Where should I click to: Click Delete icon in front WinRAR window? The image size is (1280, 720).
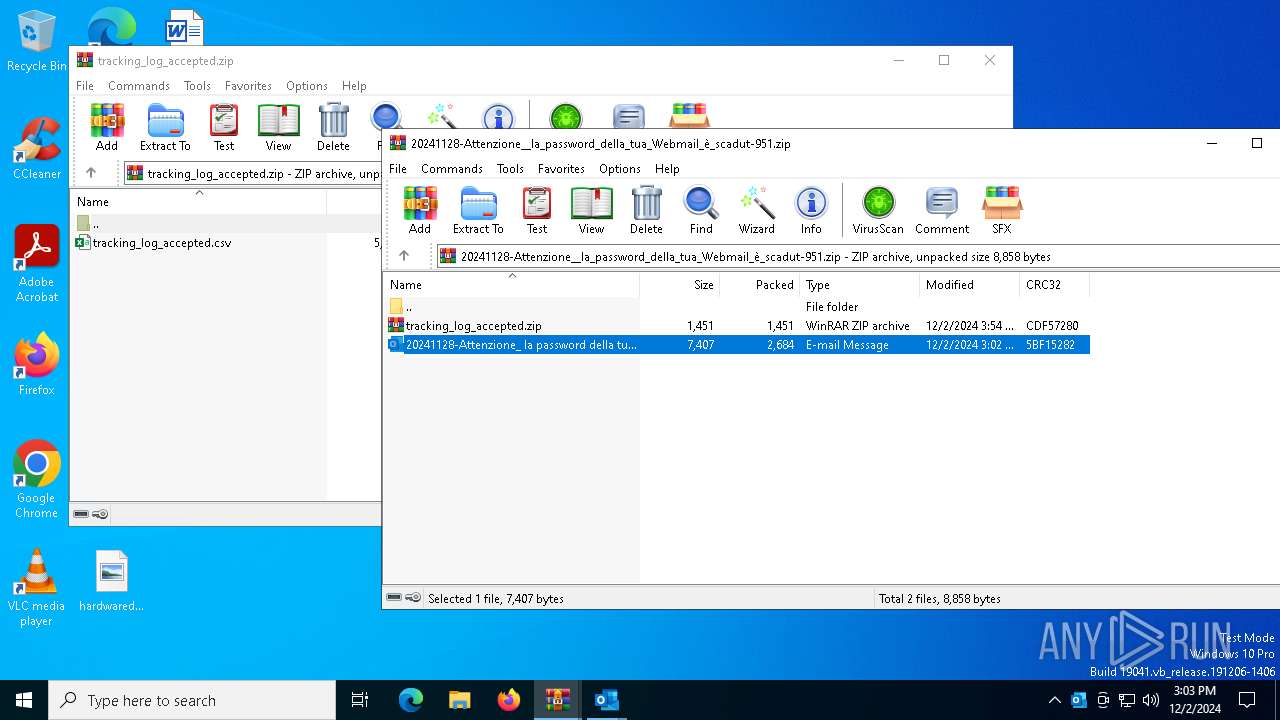646,210
